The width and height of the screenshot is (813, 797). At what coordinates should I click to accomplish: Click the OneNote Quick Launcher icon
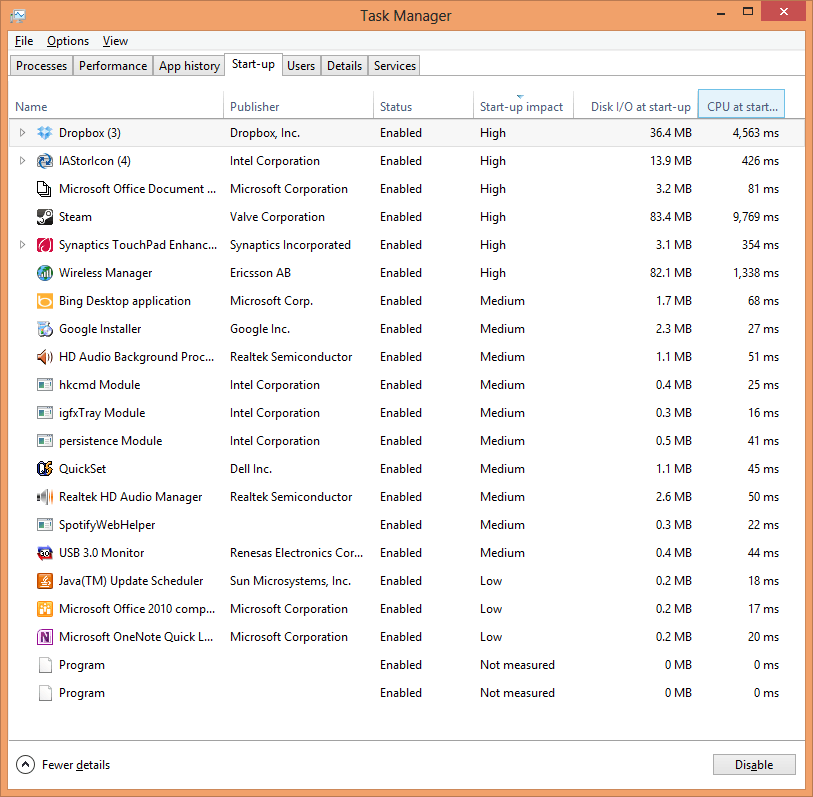(x=45, y=637)
